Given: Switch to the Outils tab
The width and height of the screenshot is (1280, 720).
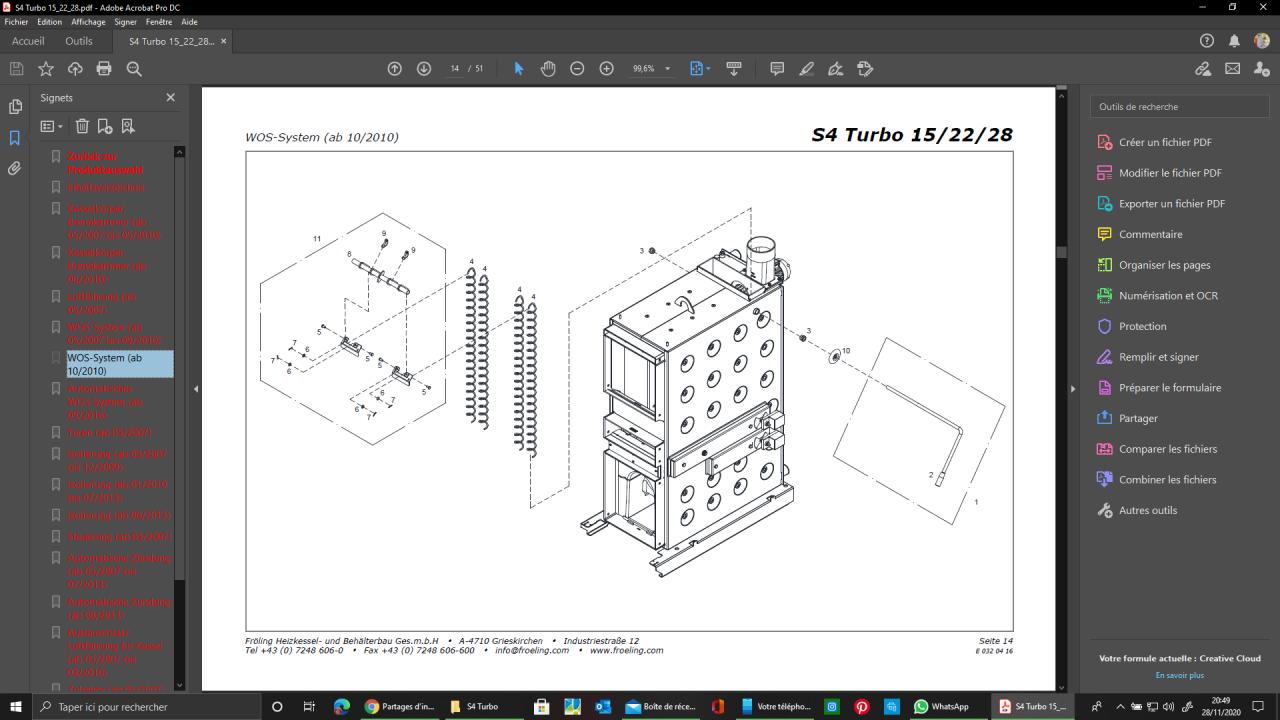Looking at the screenshot, I should [x=79, y=41].
